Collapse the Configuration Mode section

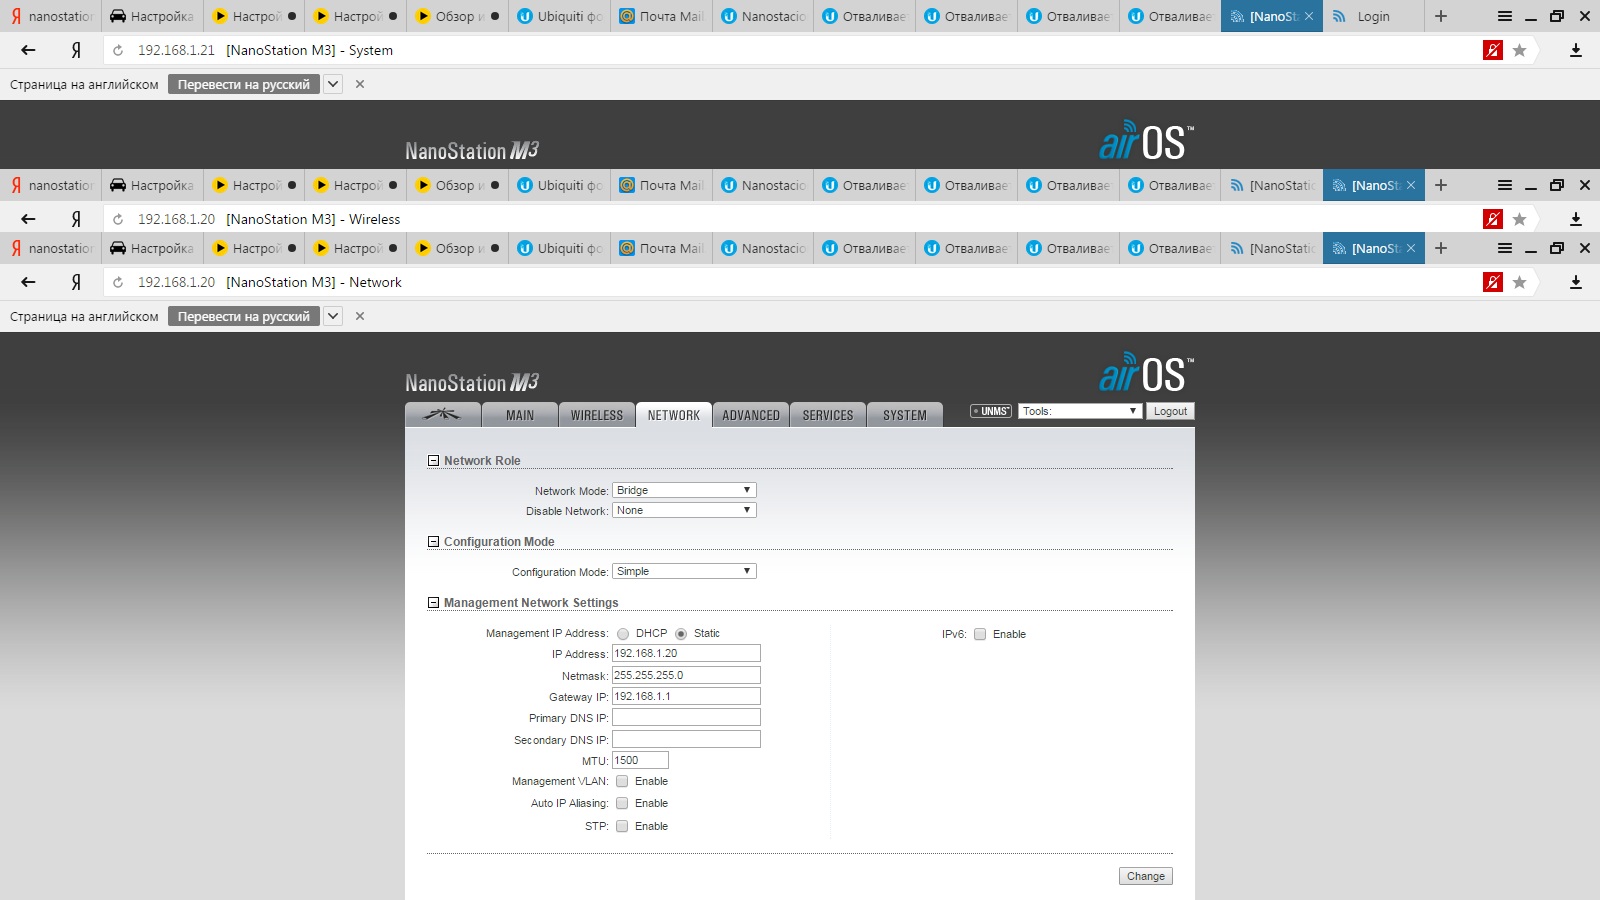434,542
